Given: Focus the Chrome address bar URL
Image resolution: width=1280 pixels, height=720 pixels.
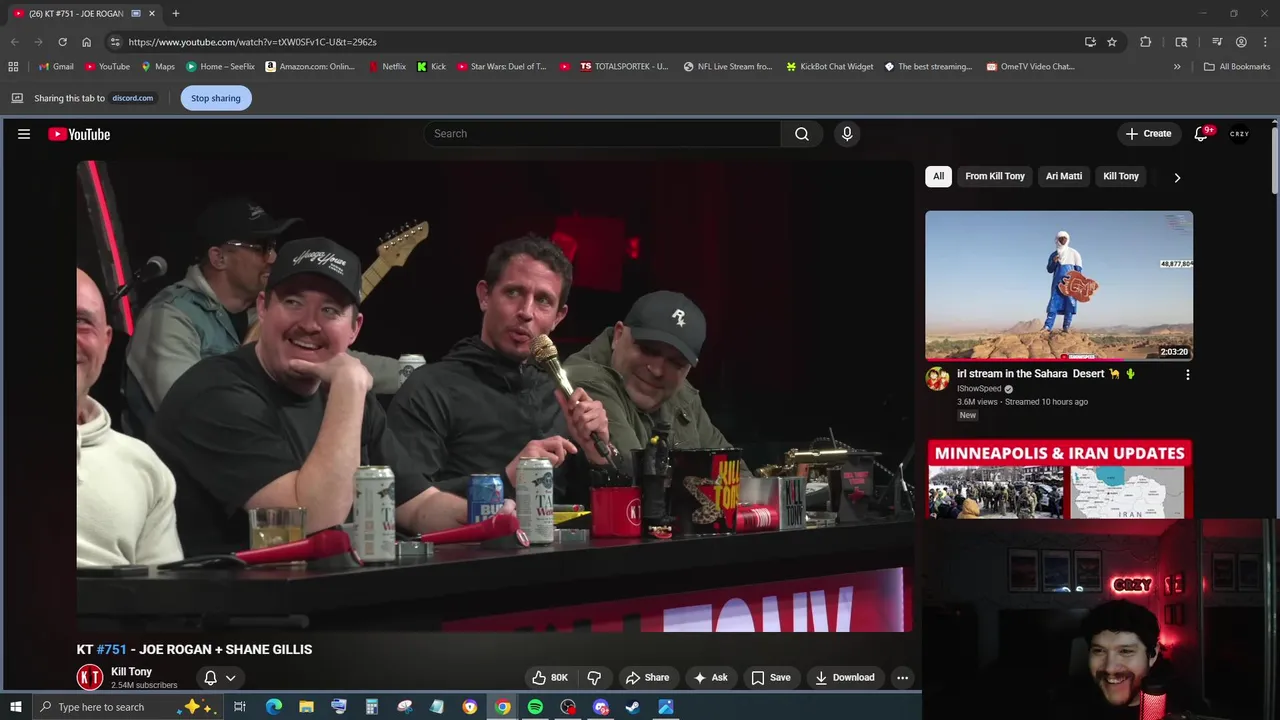Looking at the screenshot, I should click(252, 42).
